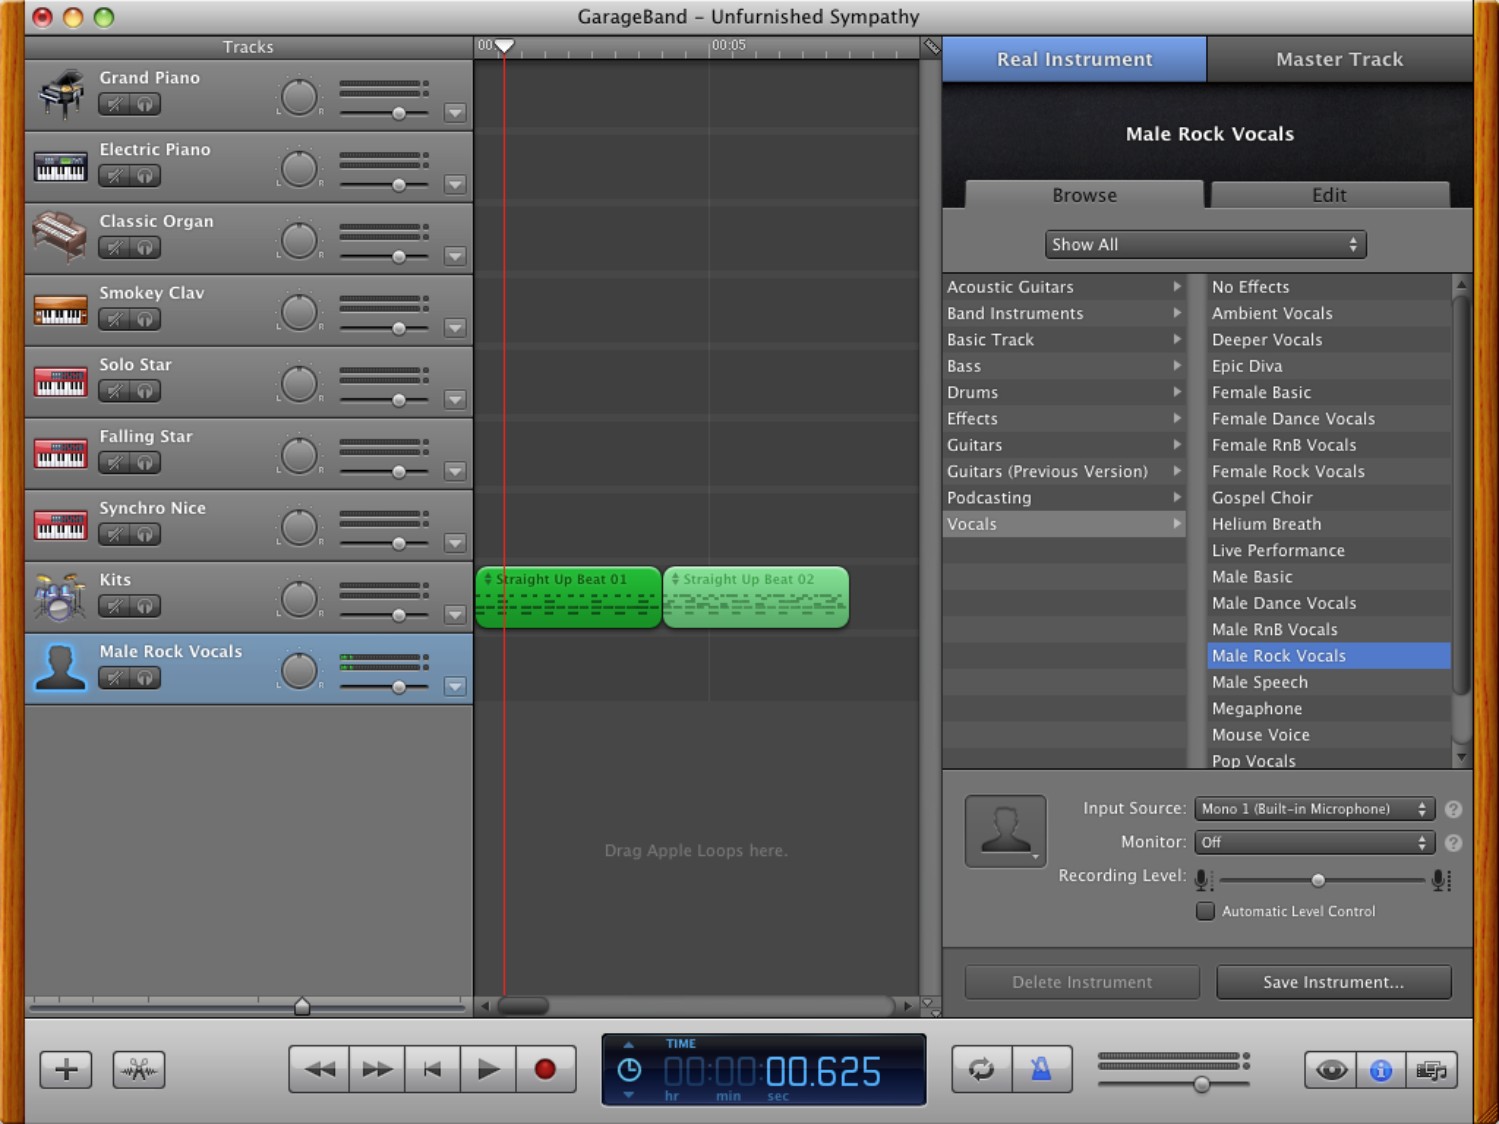Select the Vocals category
This screenshot has width=1499, height=1124.
pos(1064,524)
